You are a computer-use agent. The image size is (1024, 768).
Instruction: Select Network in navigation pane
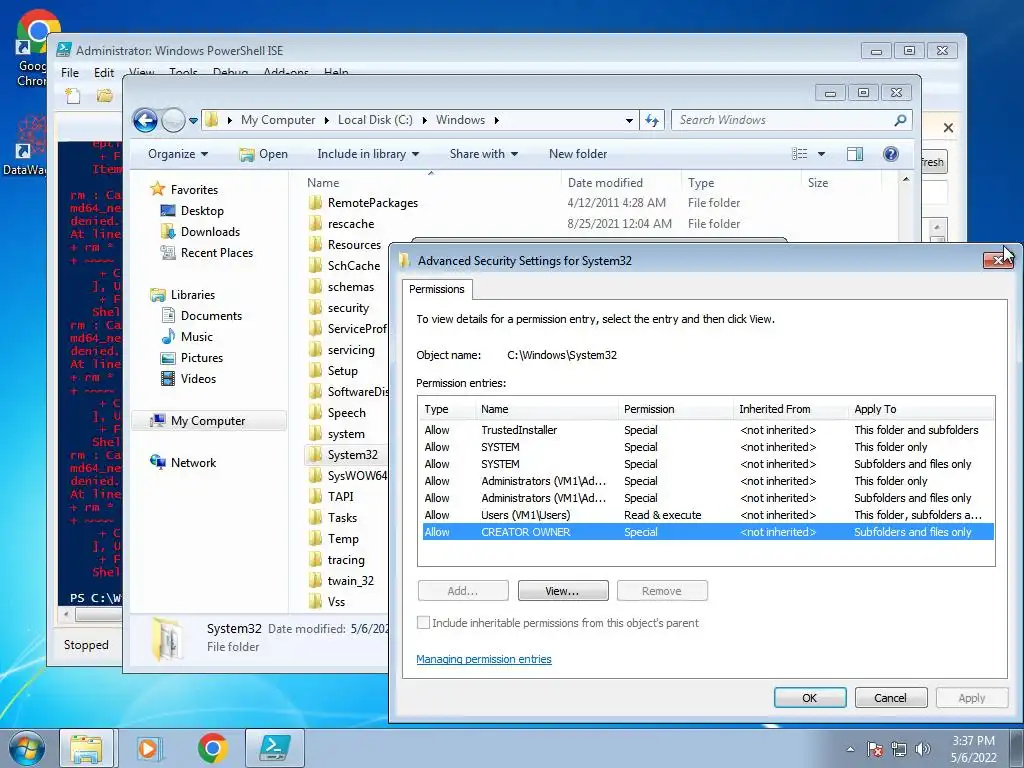(193, 462)
